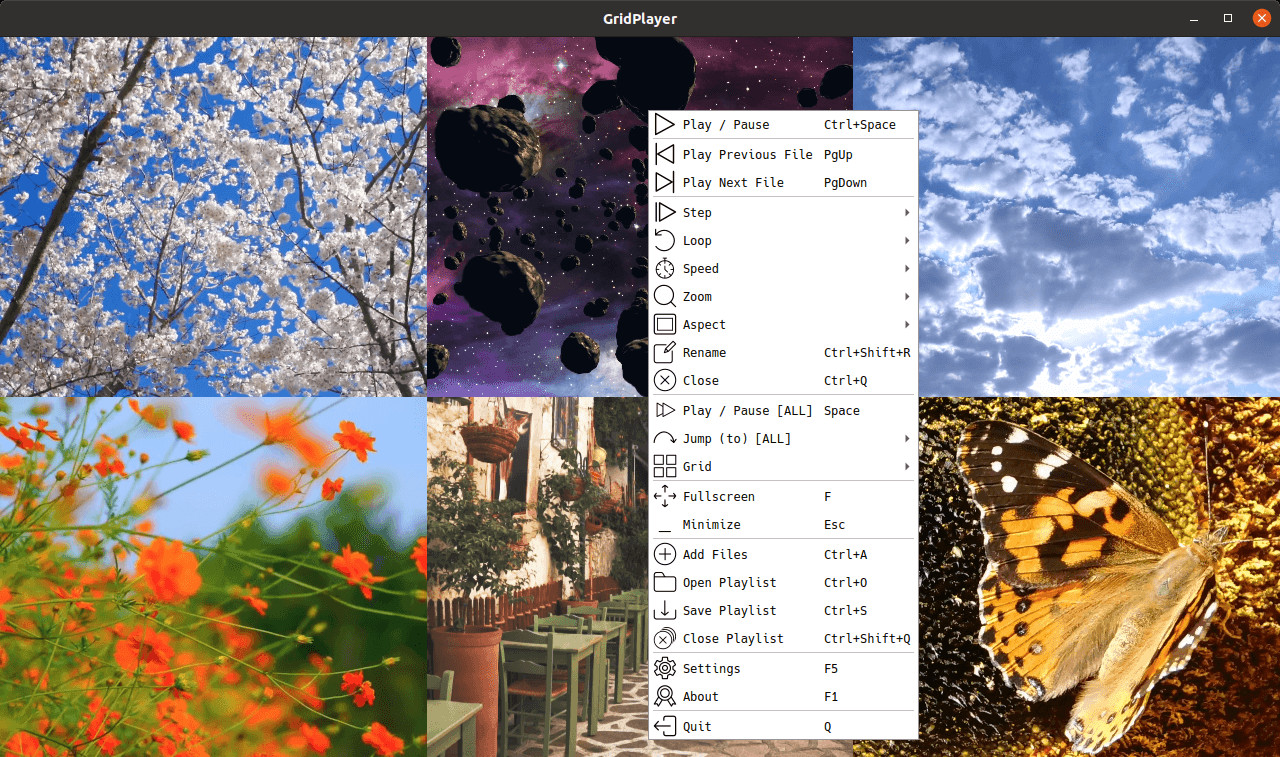Image resolution: width=1280 pixels, height=757 pixels.
Task: Select Add Files menu entry
Action: point(783,554)
